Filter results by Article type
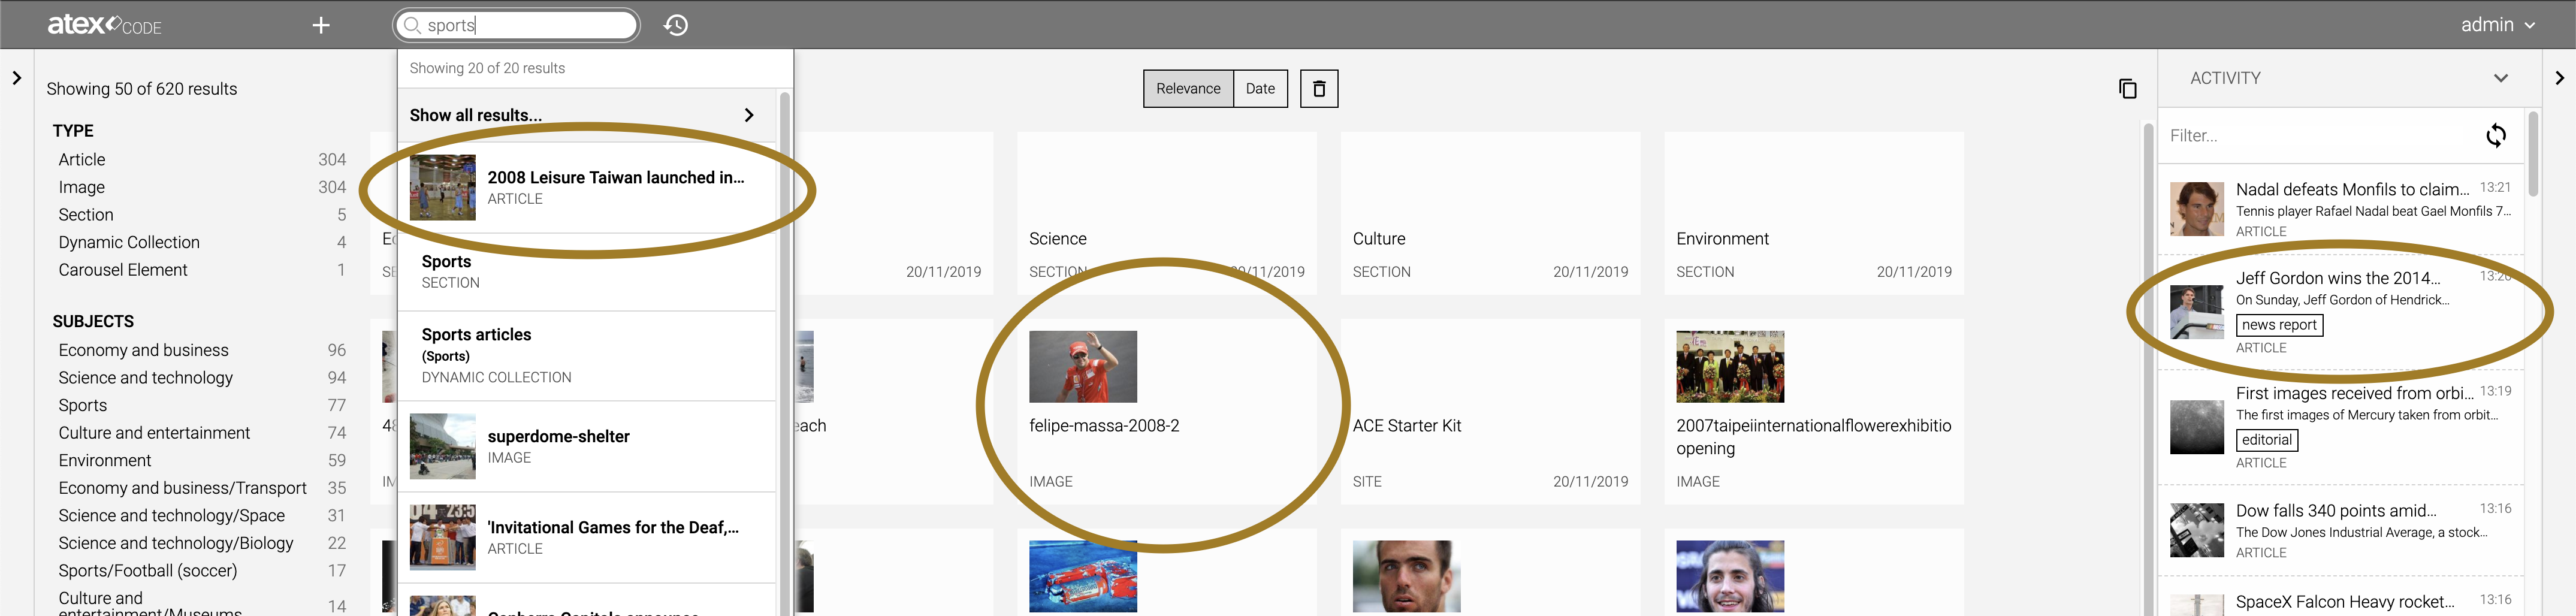 click(x=82, y=159)
